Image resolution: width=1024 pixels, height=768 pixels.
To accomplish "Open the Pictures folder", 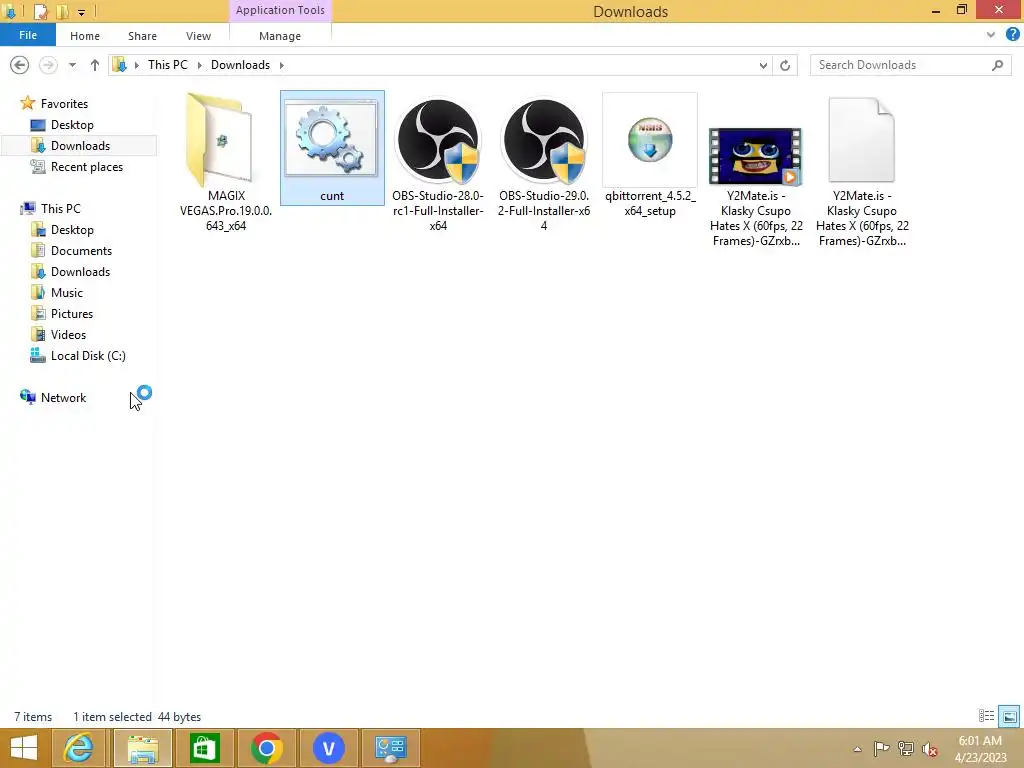I will [72, 313].
